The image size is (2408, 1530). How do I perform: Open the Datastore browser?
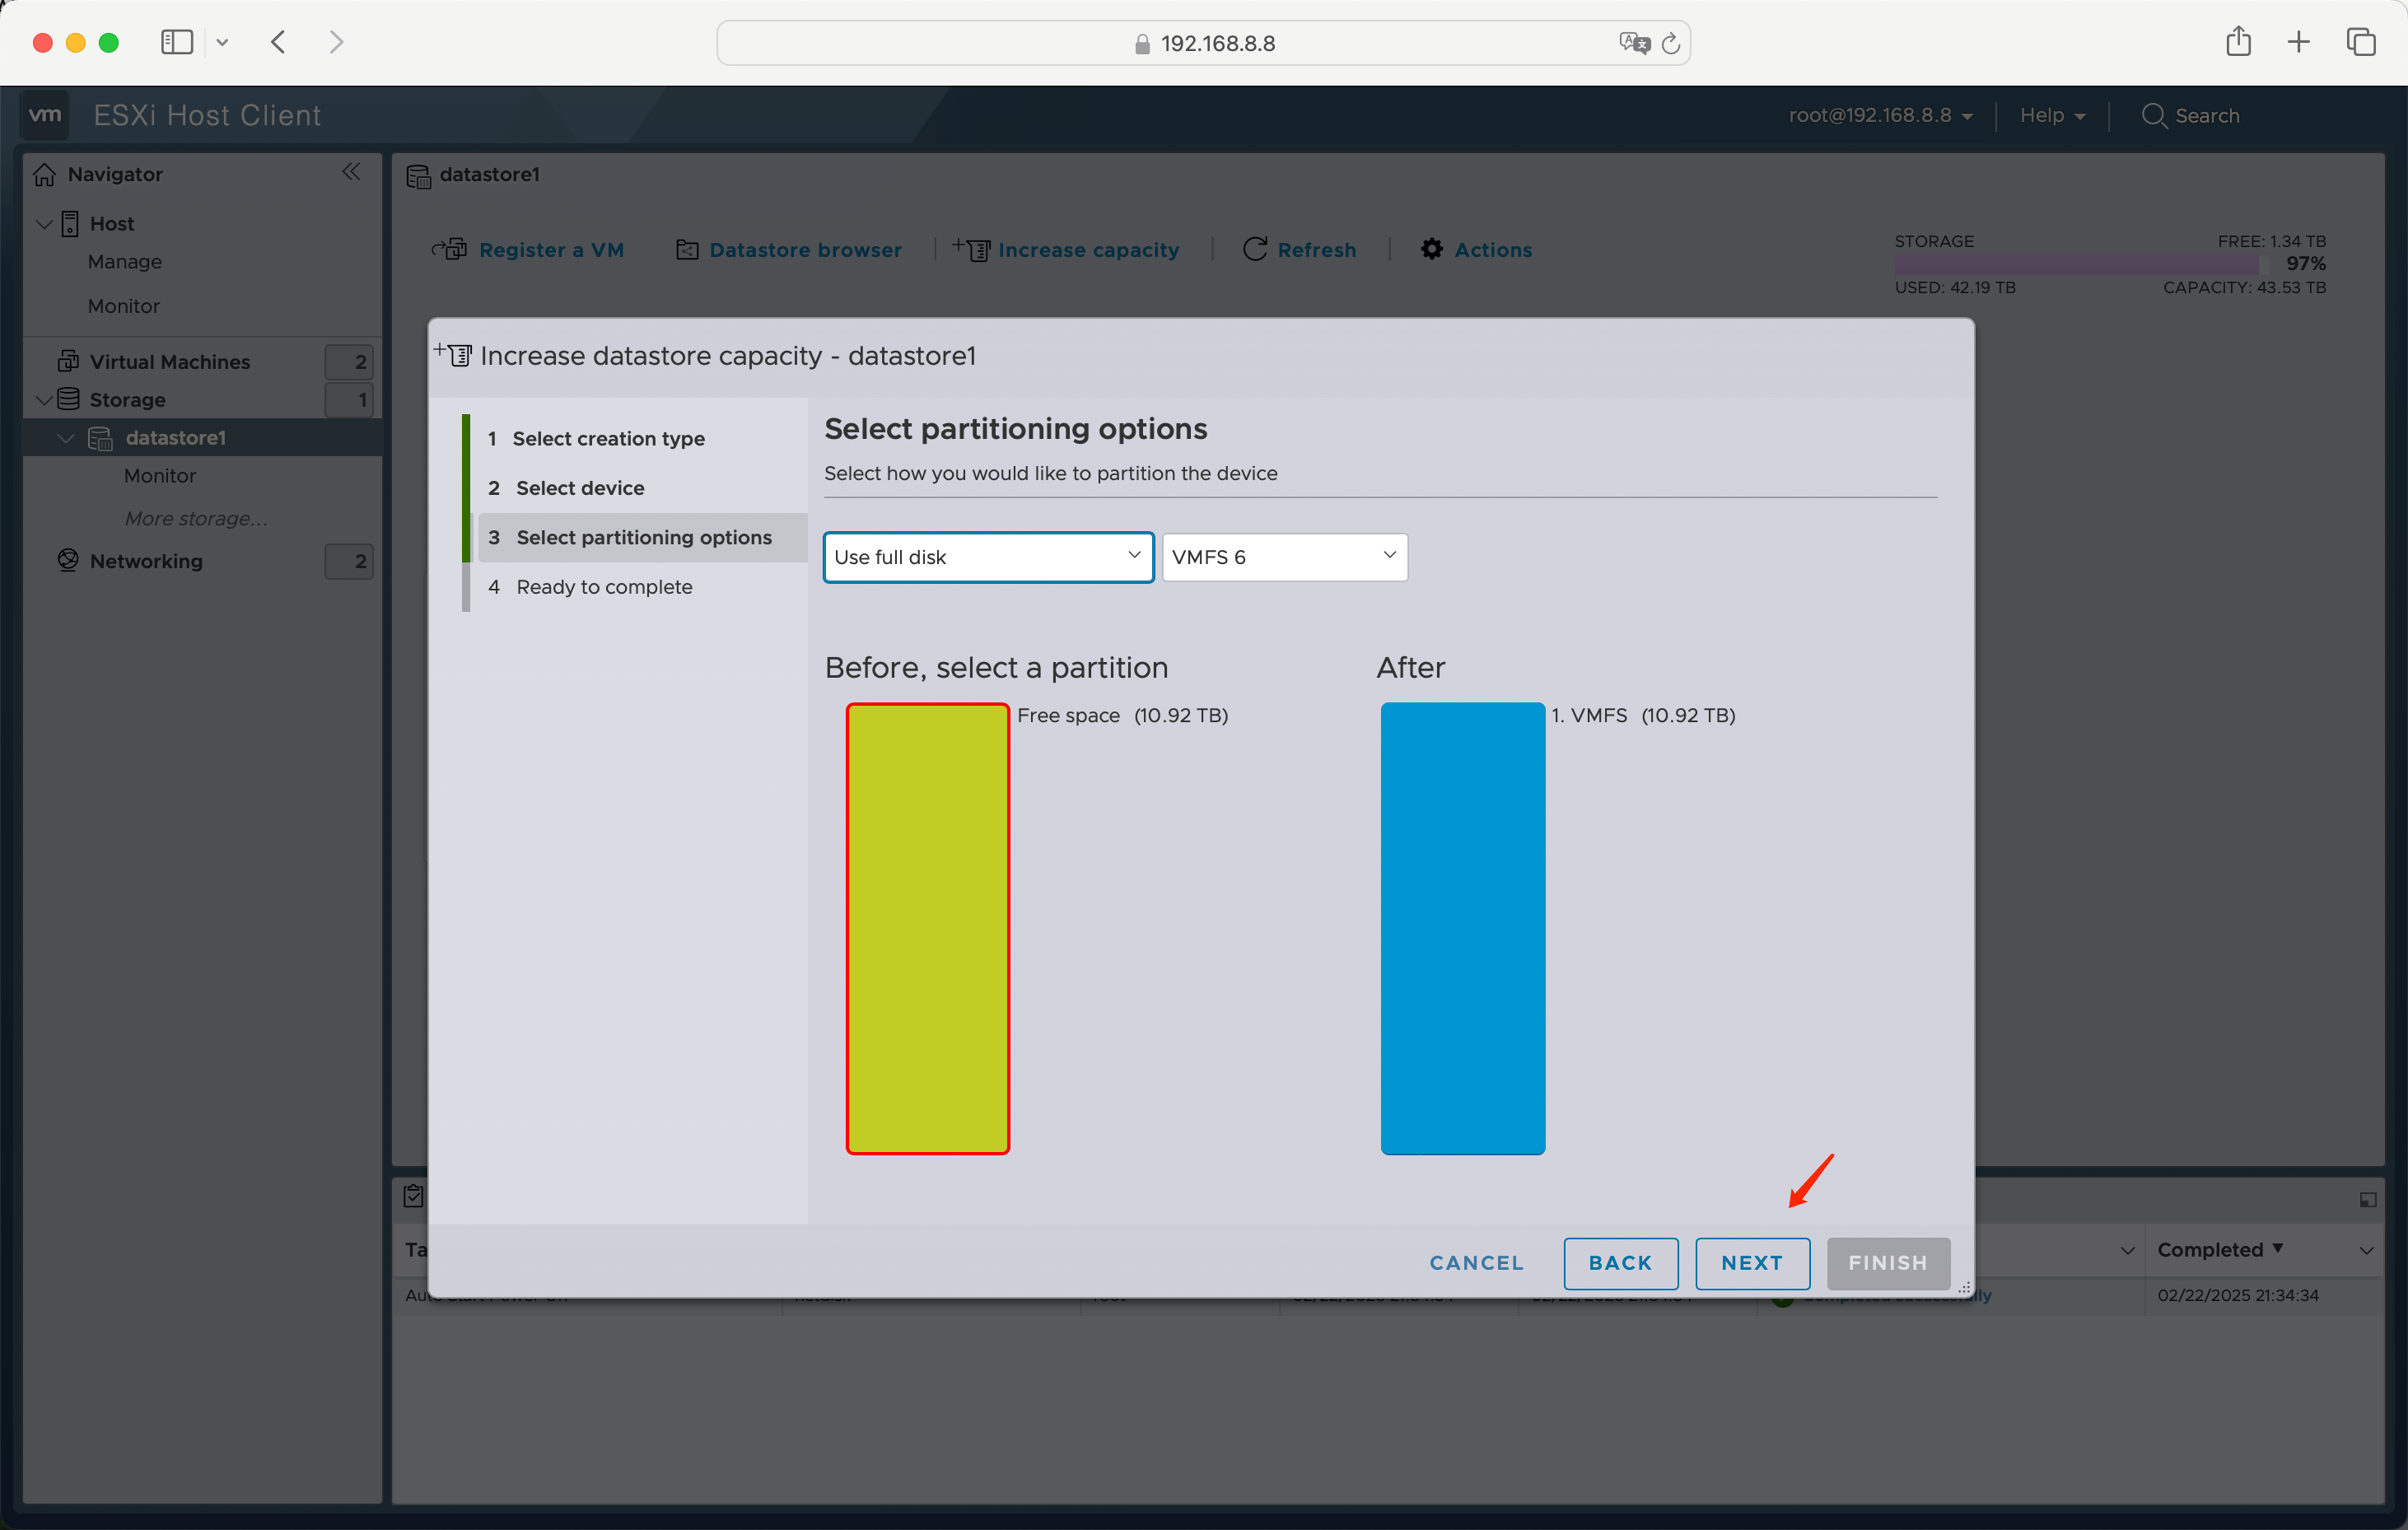[789, 250]
